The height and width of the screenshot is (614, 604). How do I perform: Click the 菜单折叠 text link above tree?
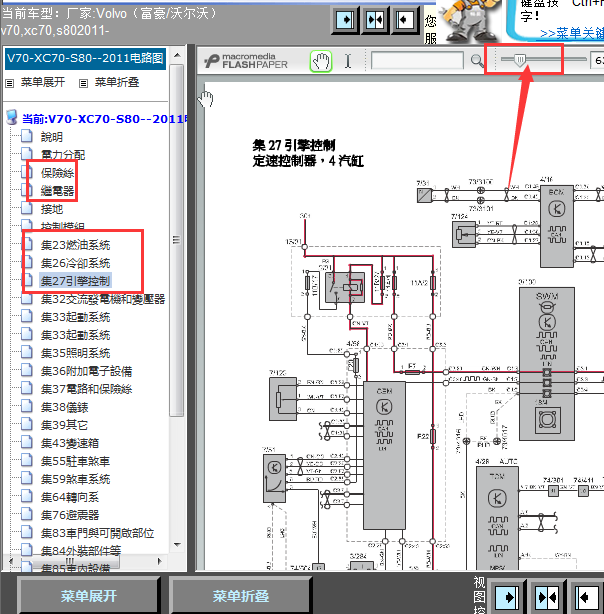117,82
